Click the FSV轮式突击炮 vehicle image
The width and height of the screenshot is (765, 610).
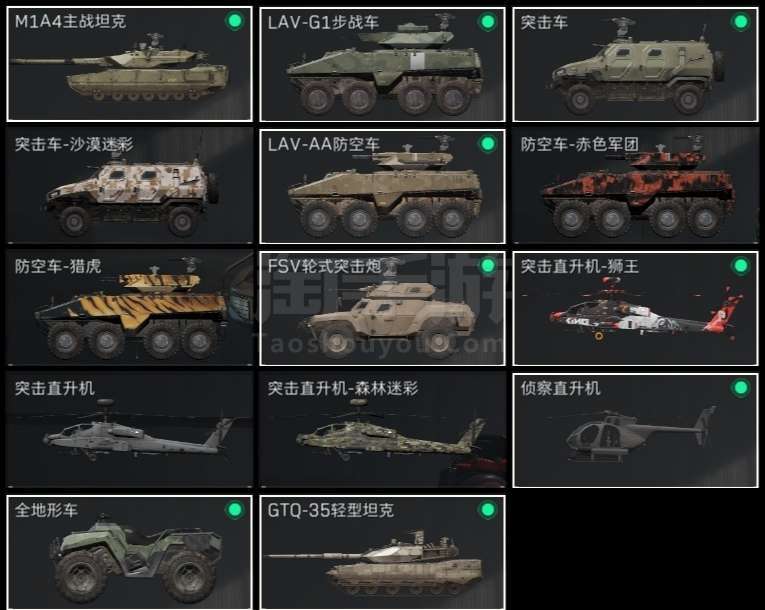(x=390, y=317)
